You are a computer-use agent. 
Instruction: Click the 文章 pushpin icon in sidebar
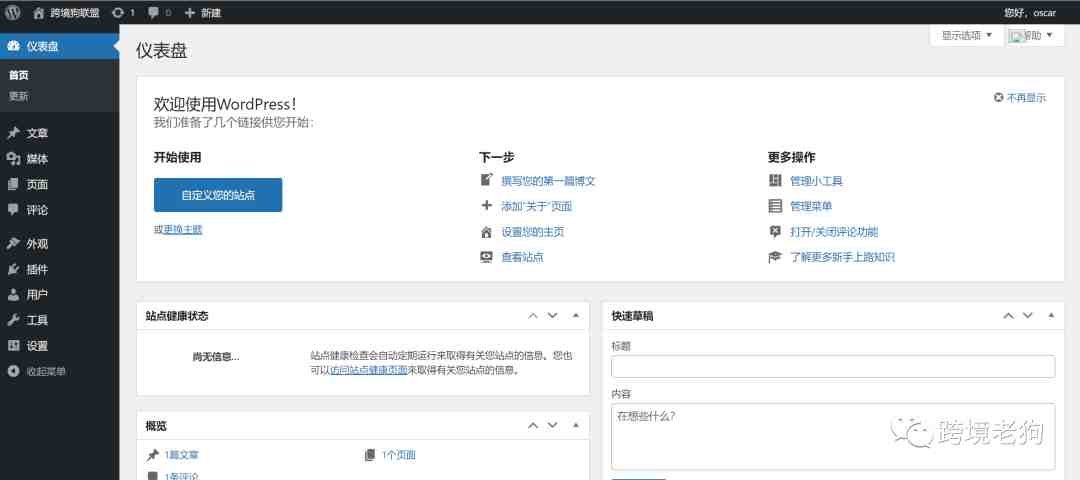tap(13, 133)
